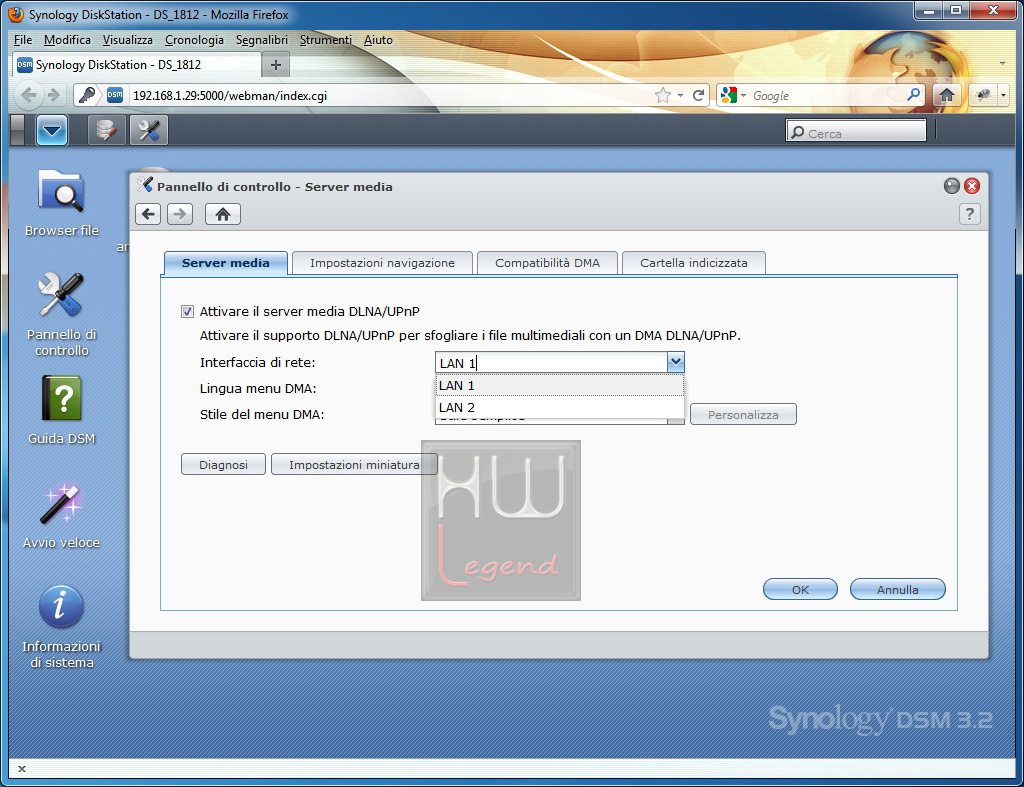This screenshot has width=1024, height=787.
Task: Open the Browser file desktop icon
Action: click(61, 202)
